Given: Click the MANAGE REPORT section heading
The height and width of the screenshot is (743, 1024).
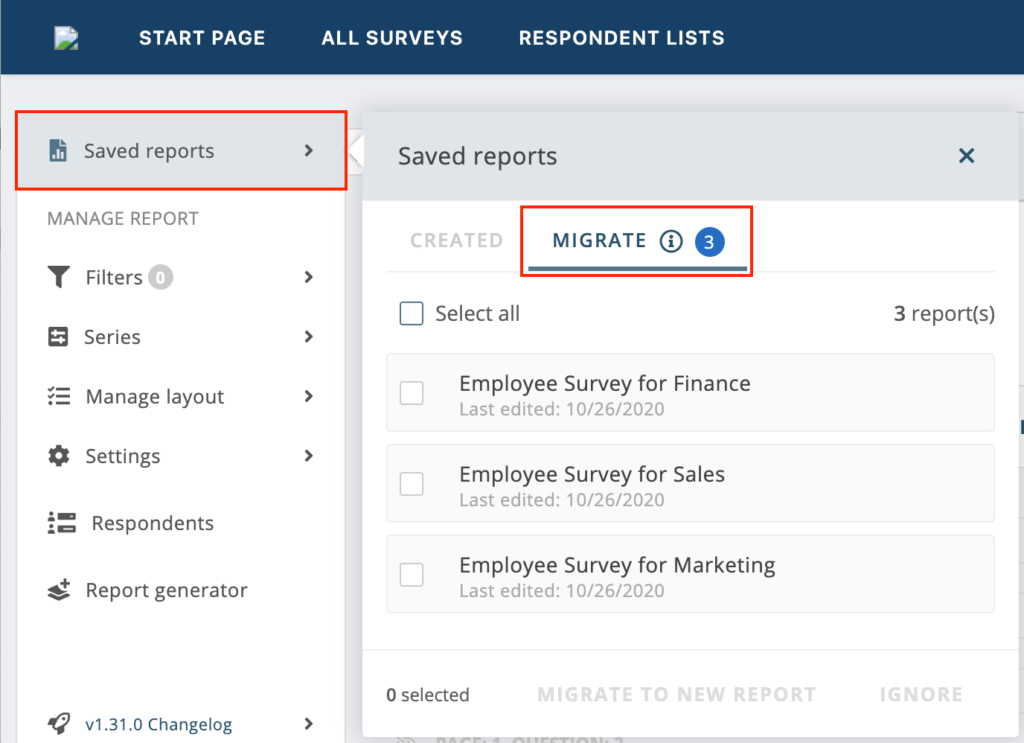Looking at the screenshot, I should coord(123,218).
